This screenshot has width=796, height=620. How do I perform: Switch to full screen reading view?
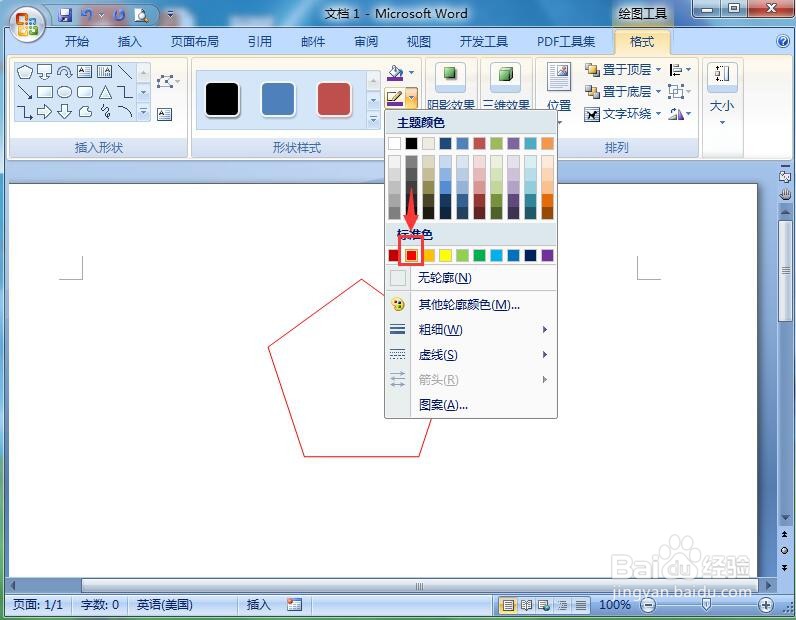tap(526, 605)
